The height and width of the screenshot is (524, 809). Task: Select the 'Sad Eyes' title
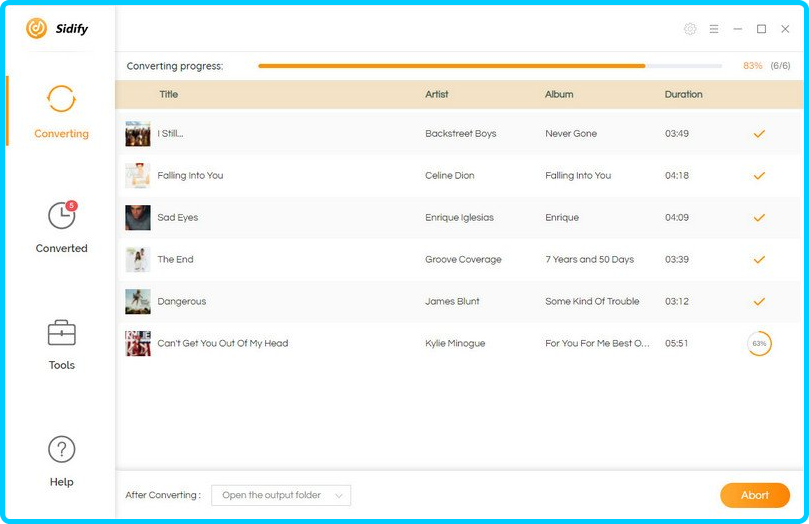click(x=177, y=218)
